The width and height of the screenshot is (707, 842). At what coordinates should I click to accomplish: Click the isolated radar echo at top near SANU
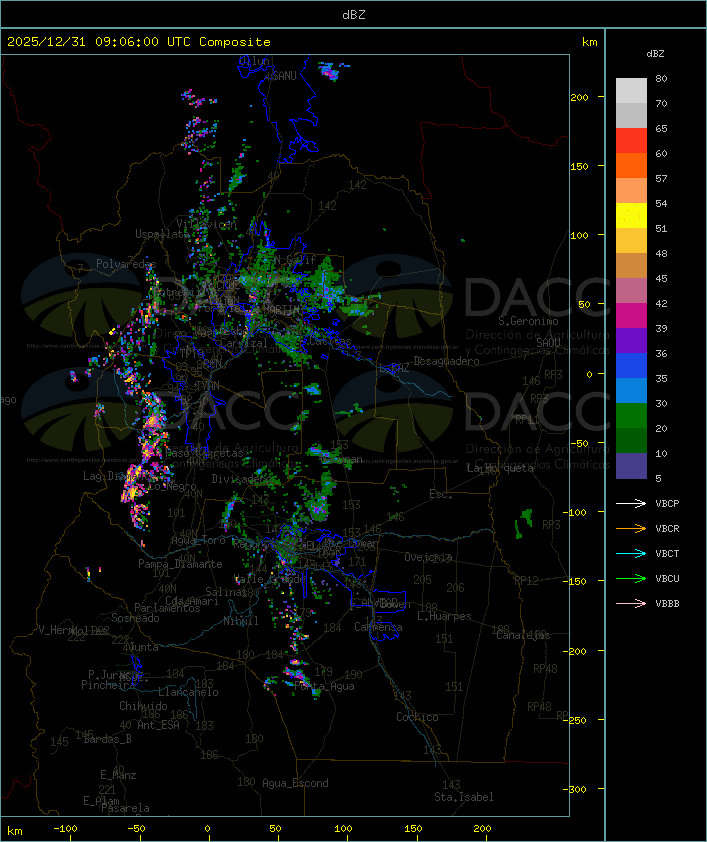coord(331,71)
